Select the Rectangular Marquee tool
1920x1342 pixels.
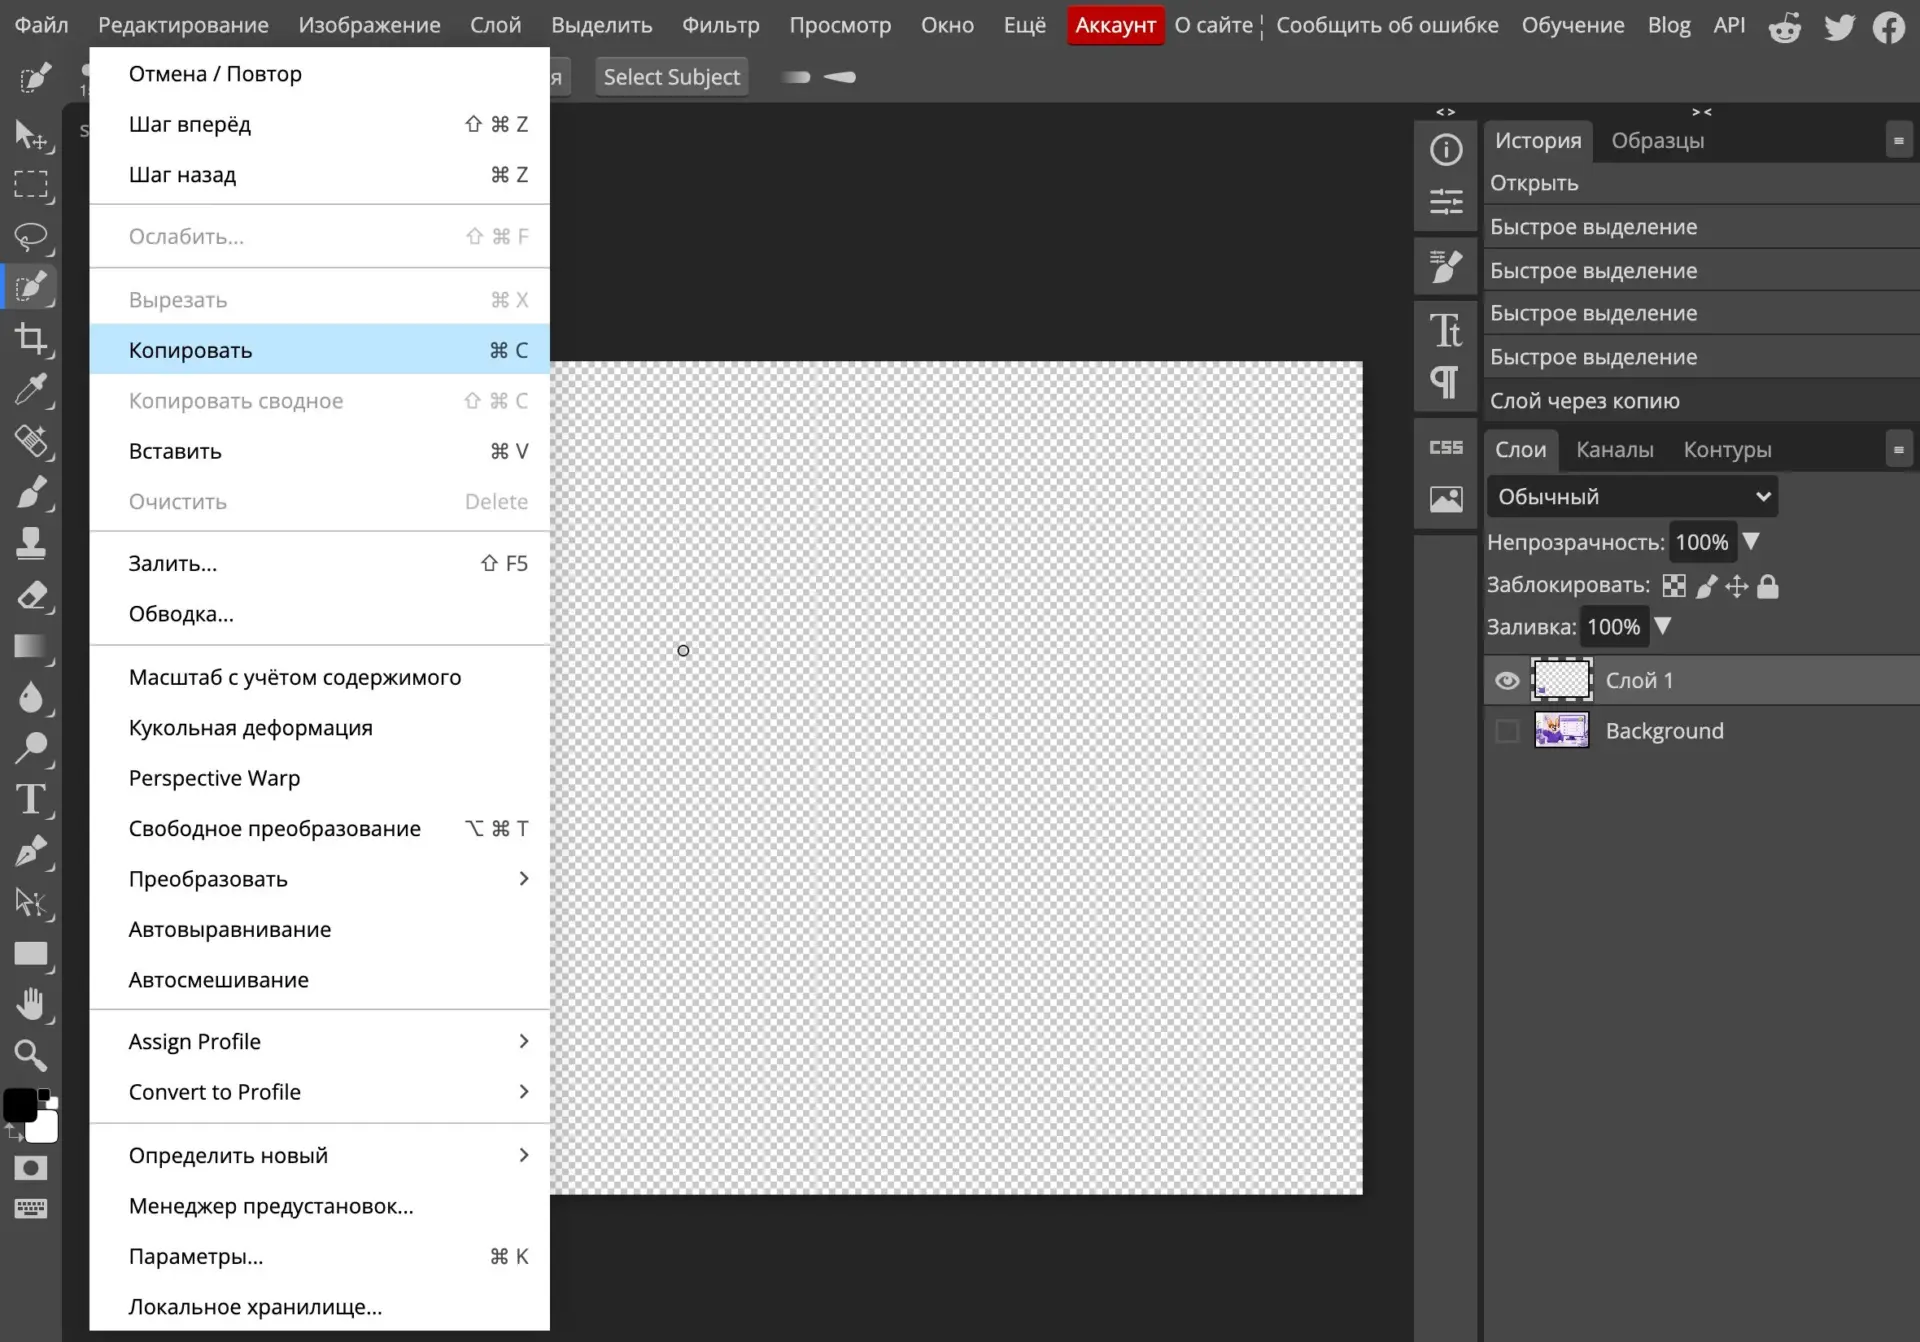31,185
